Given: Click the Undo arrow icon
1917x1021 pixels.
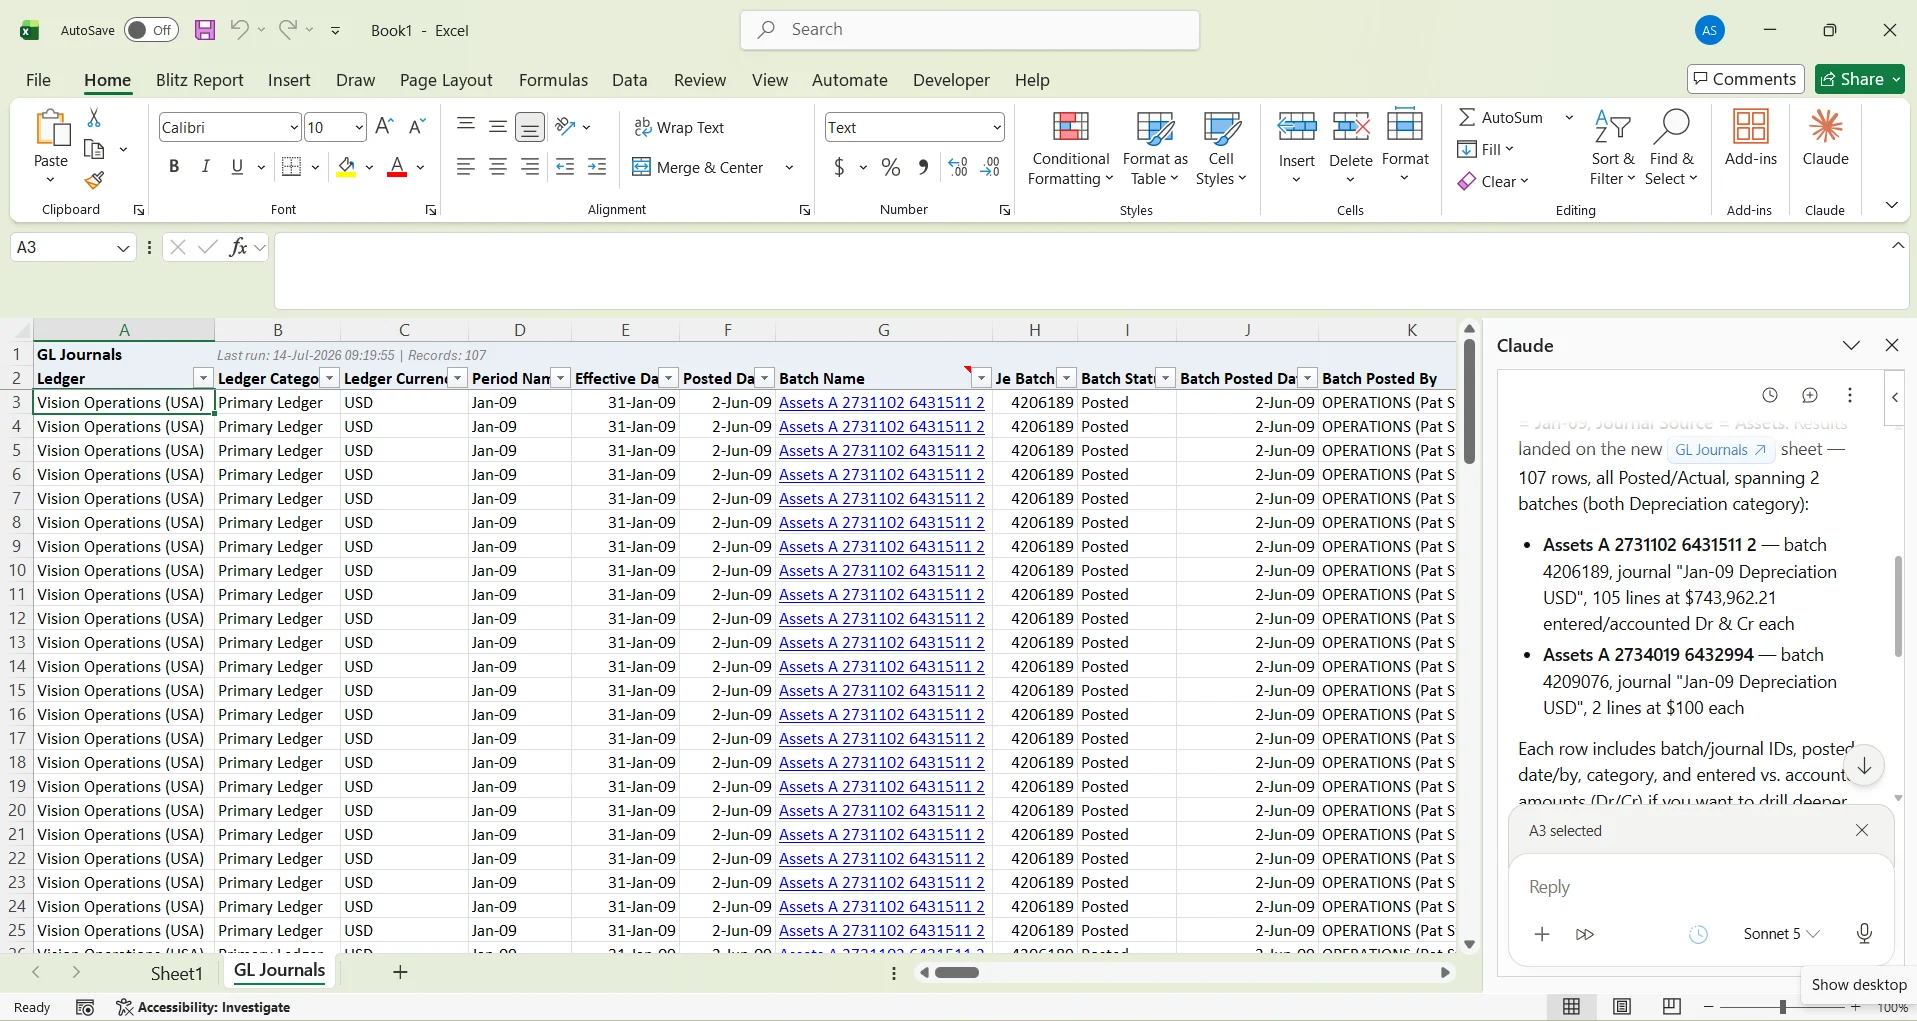Looking at the screenshot, I should pos(239,30).
